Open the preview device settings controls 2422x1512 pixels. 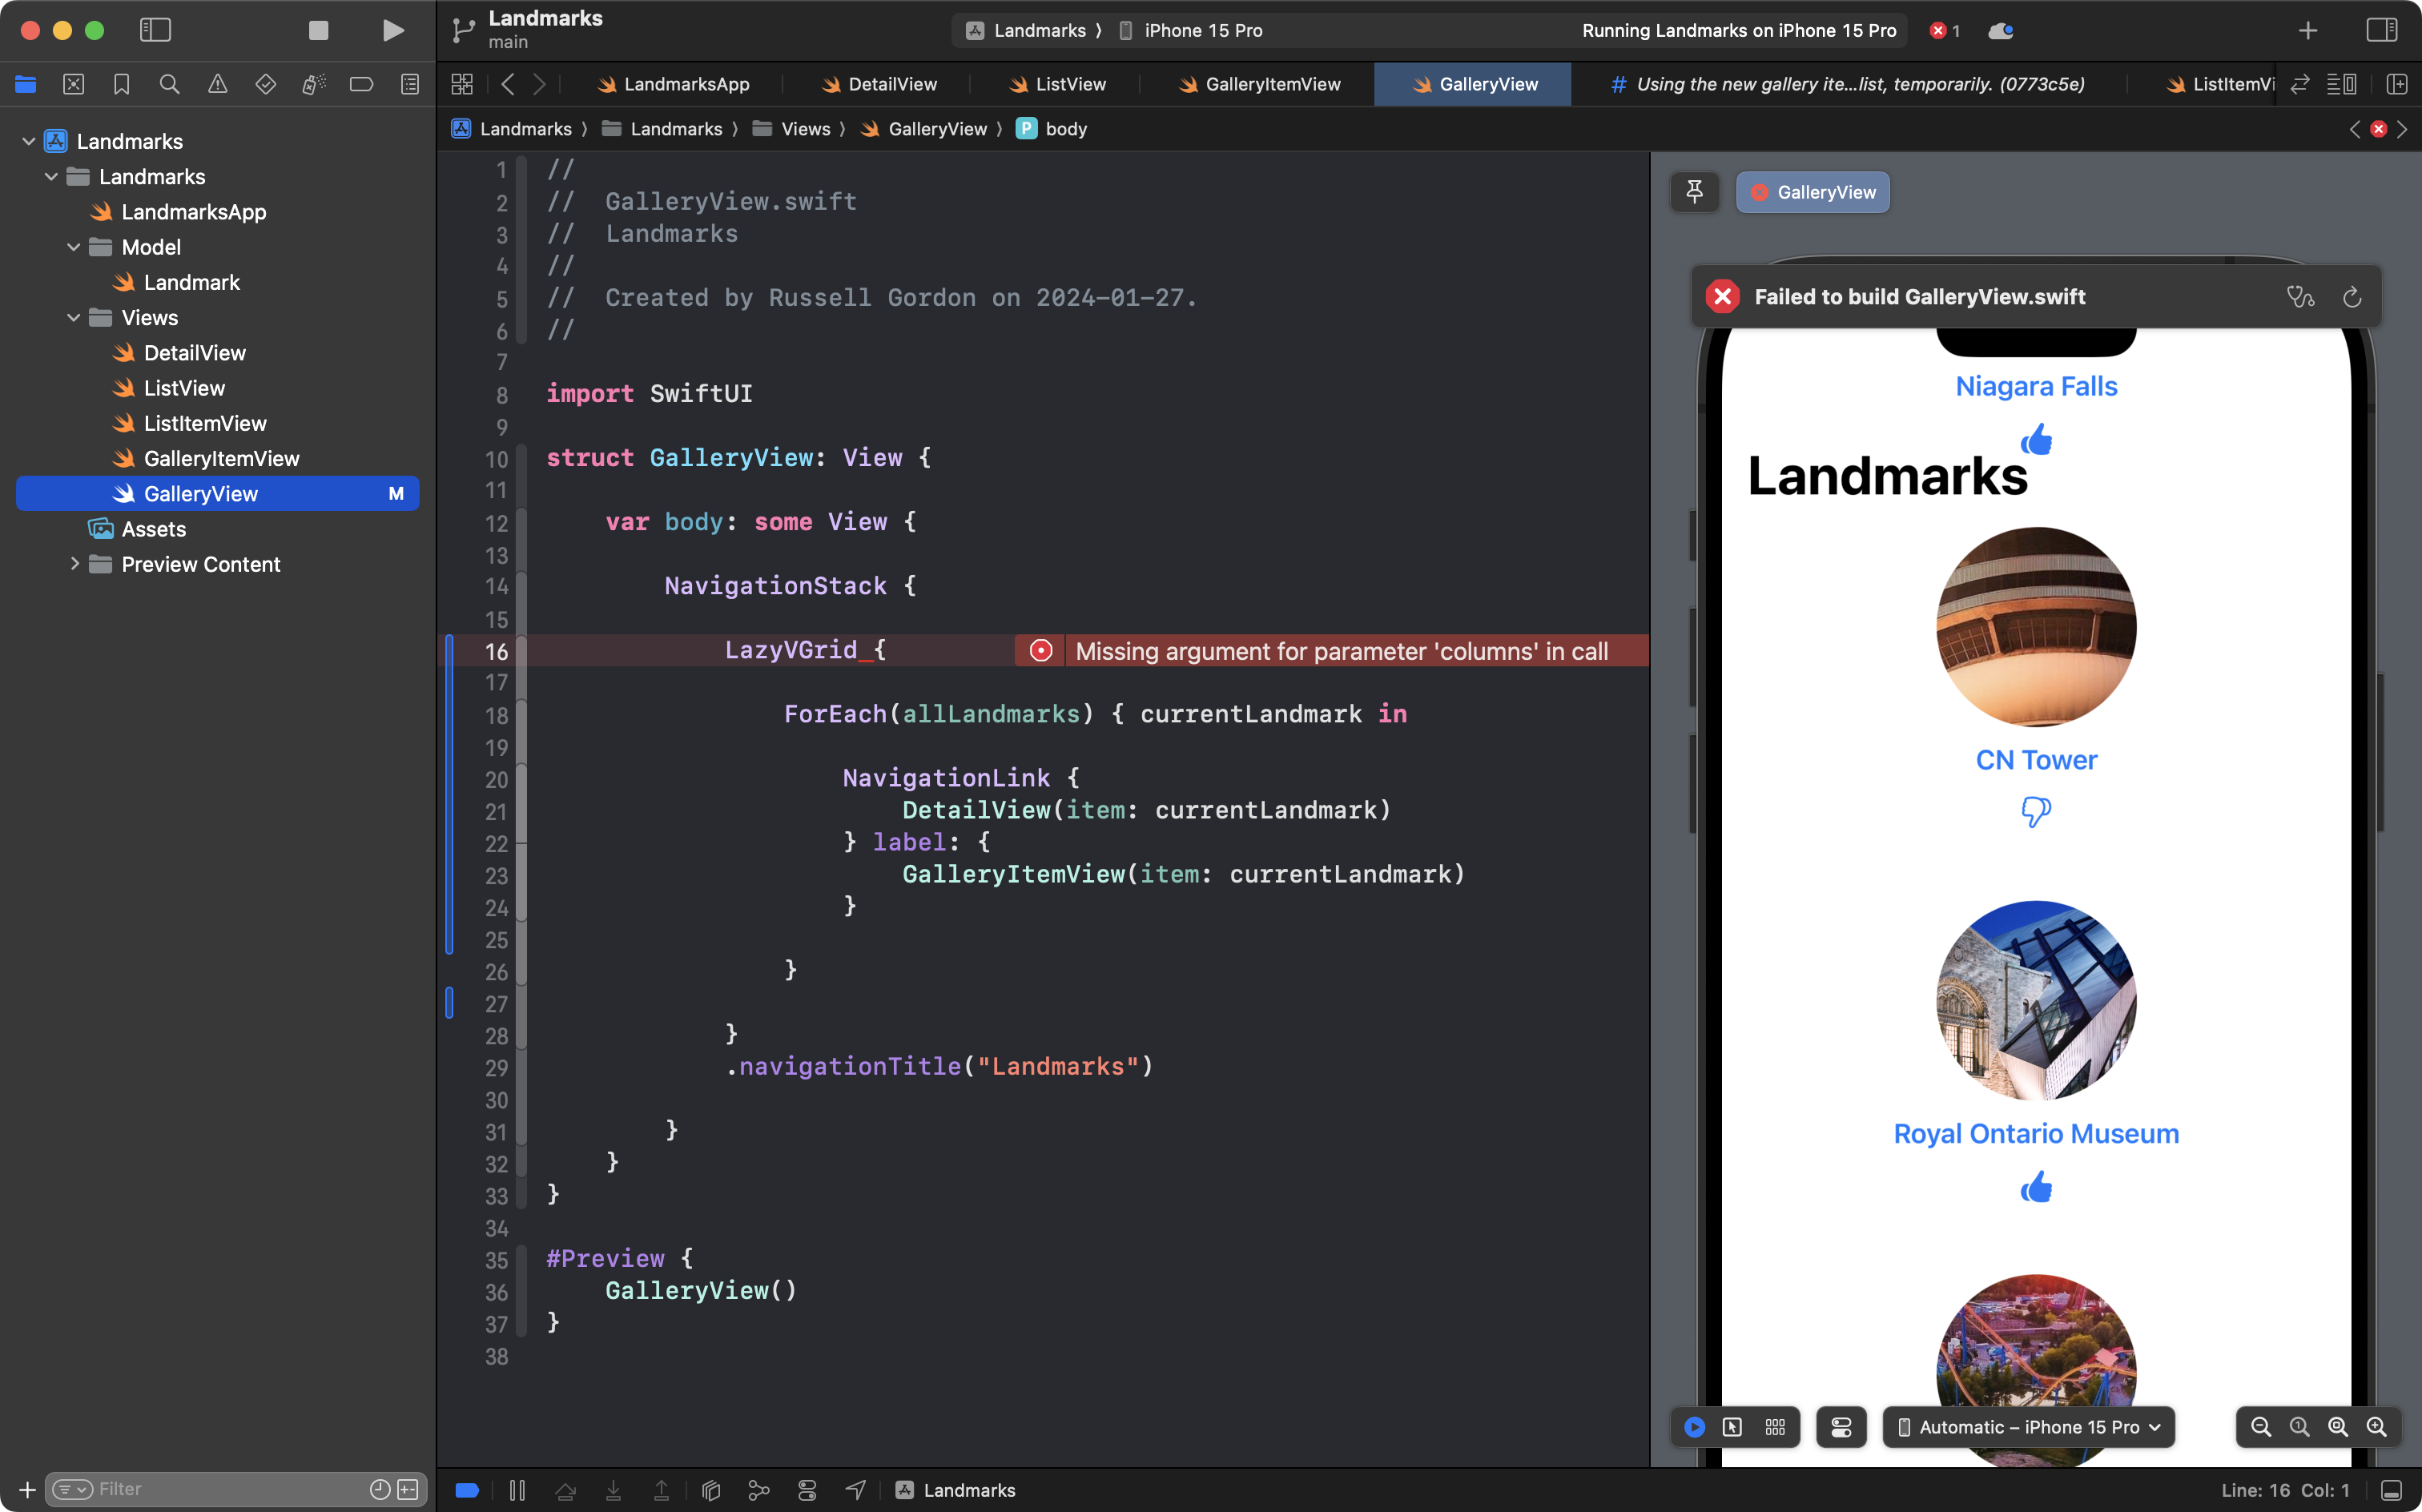pos(1841,1427)
